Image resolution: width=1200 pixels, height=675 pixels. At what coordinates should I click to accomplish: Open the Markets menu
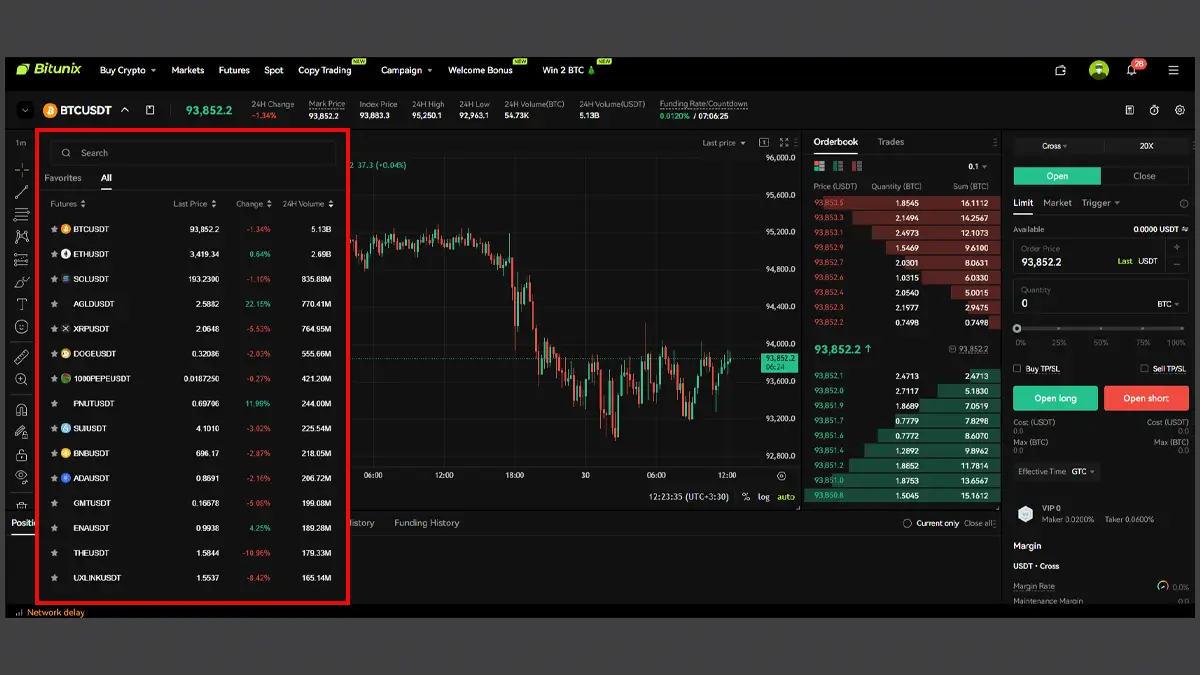[187, 70]
